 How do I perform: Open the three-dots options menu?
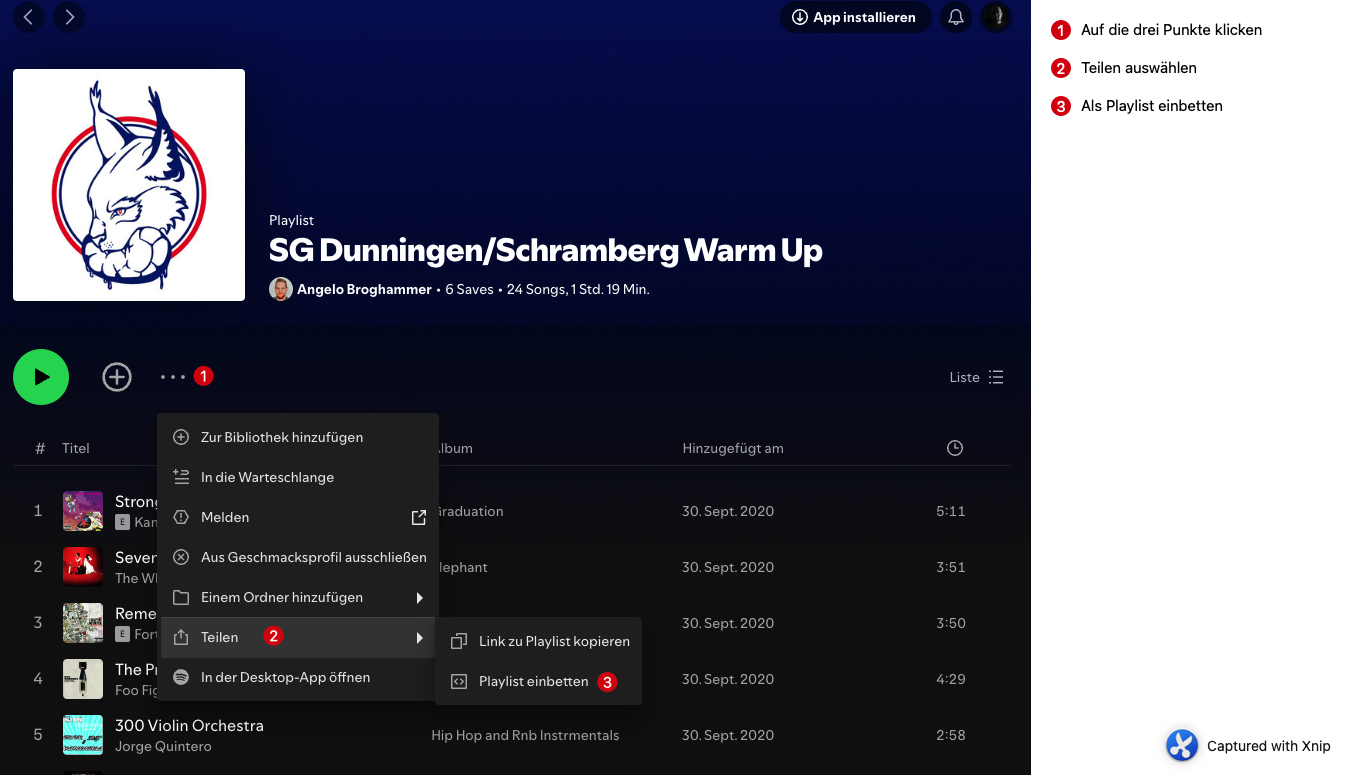[174, 377]
